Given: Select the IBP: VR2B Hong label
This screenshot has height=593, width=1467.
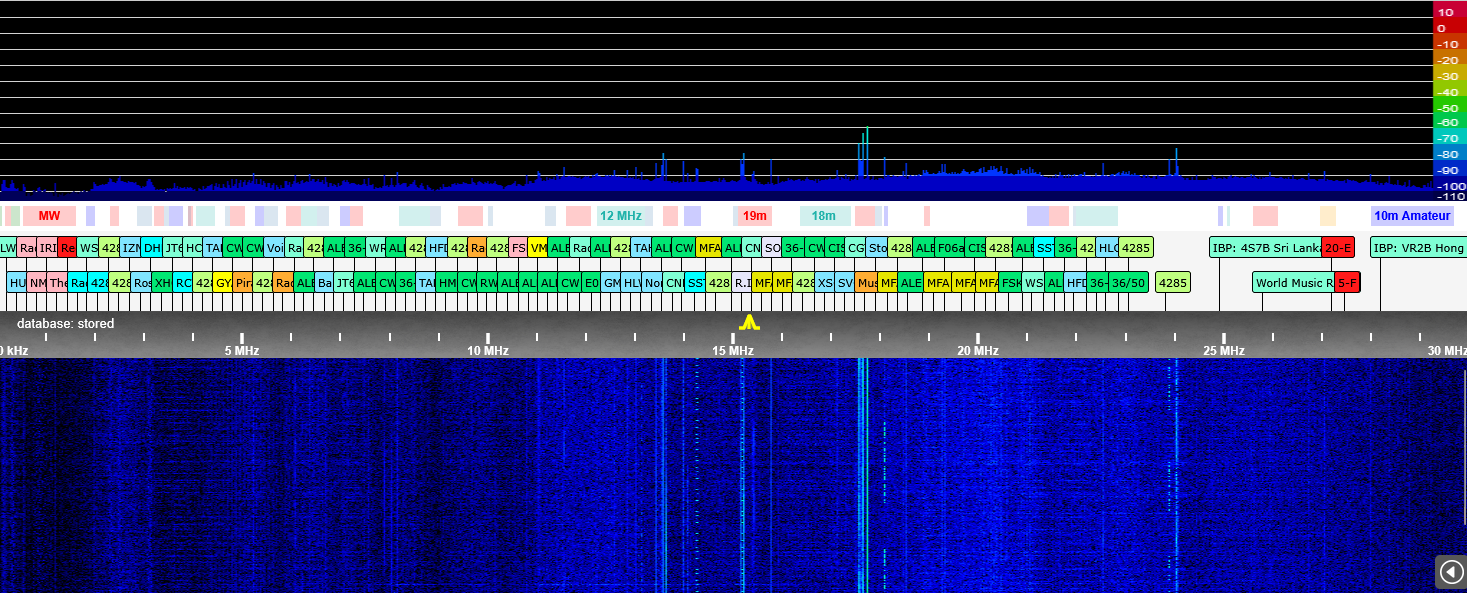Looking at the screenshot, I should tap(1418, 248).
